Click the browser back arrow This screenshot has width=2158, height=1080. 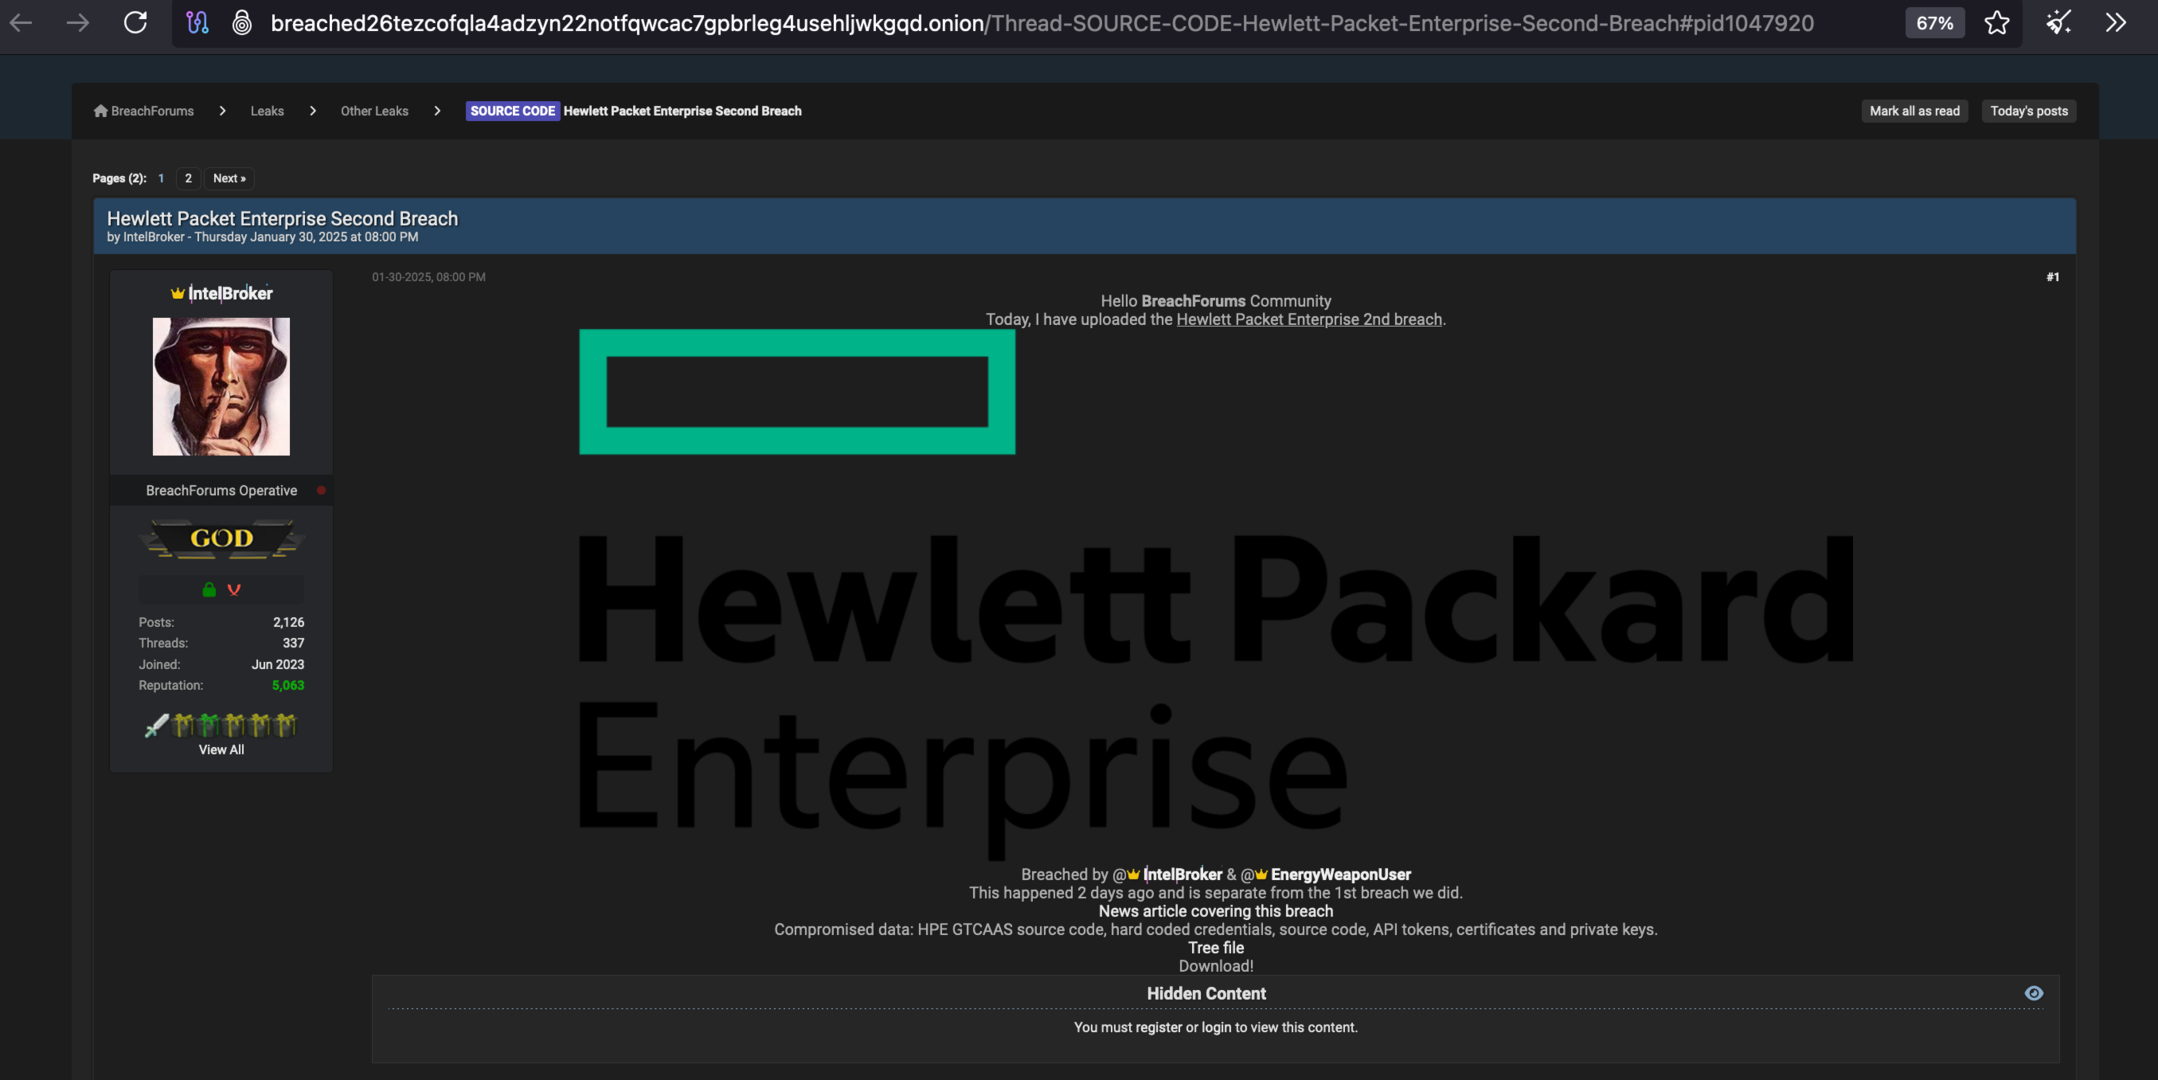click(x=21, y=22)
